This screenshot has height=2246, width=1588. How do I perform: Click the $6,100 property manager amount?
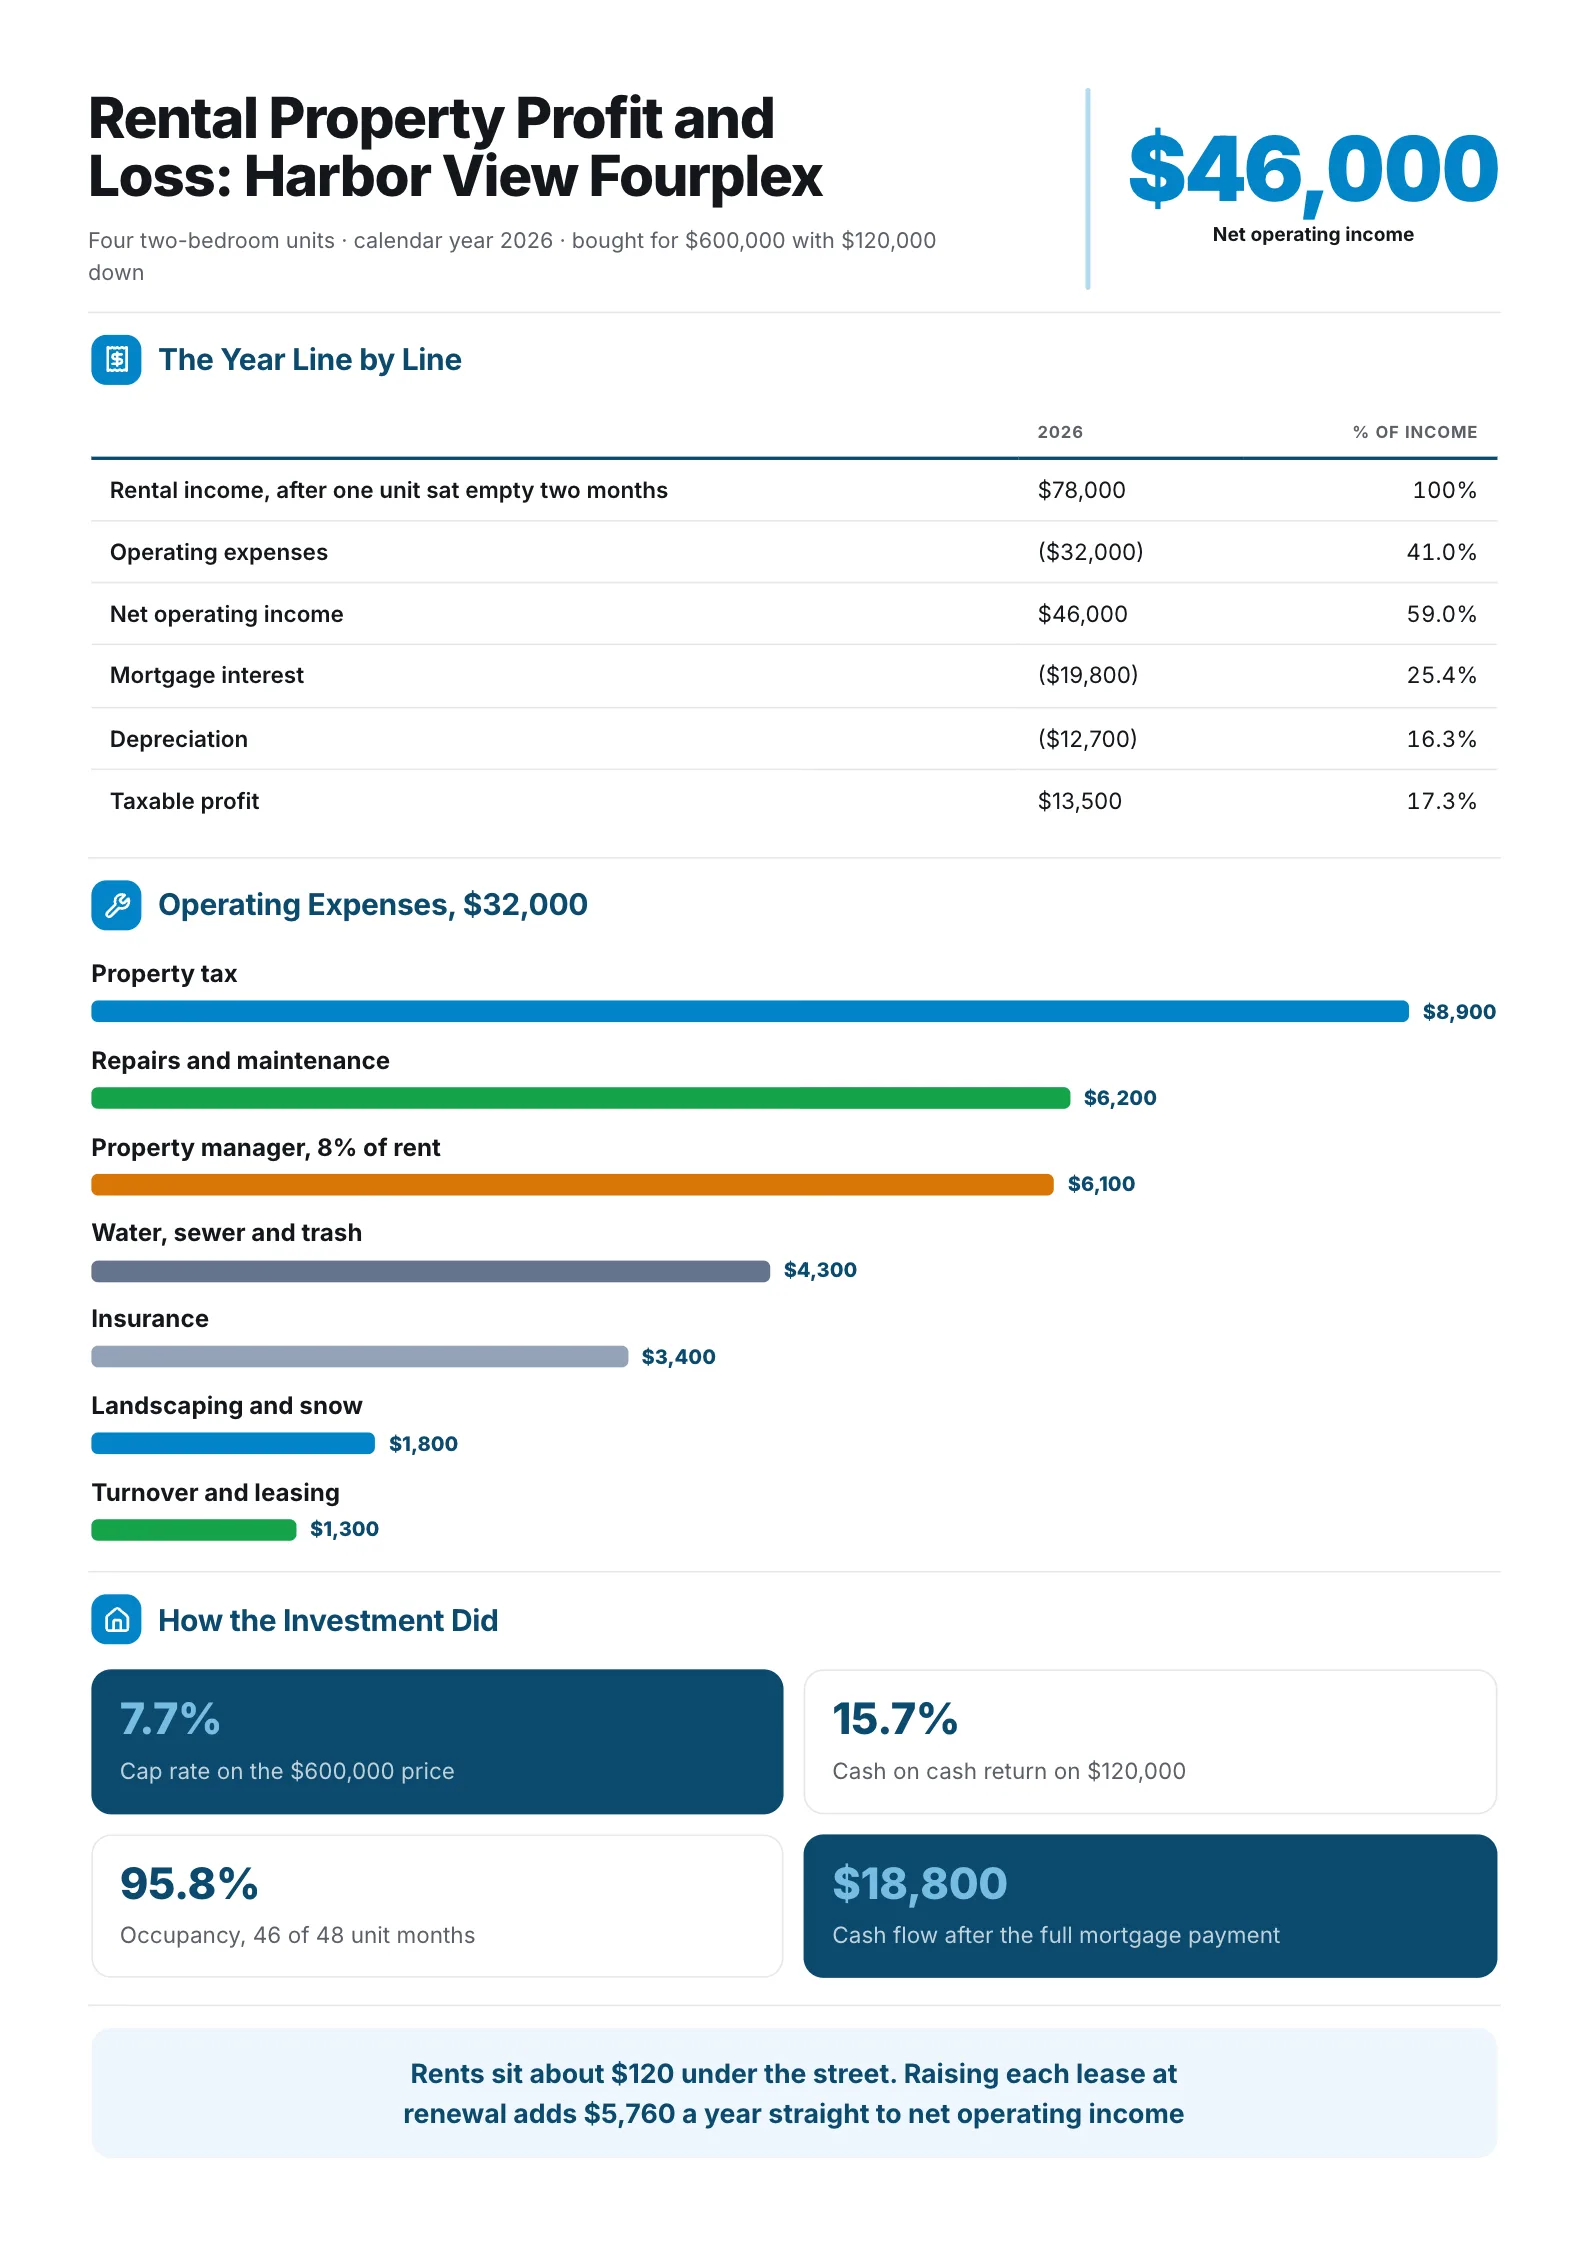pos(1101,1184)
